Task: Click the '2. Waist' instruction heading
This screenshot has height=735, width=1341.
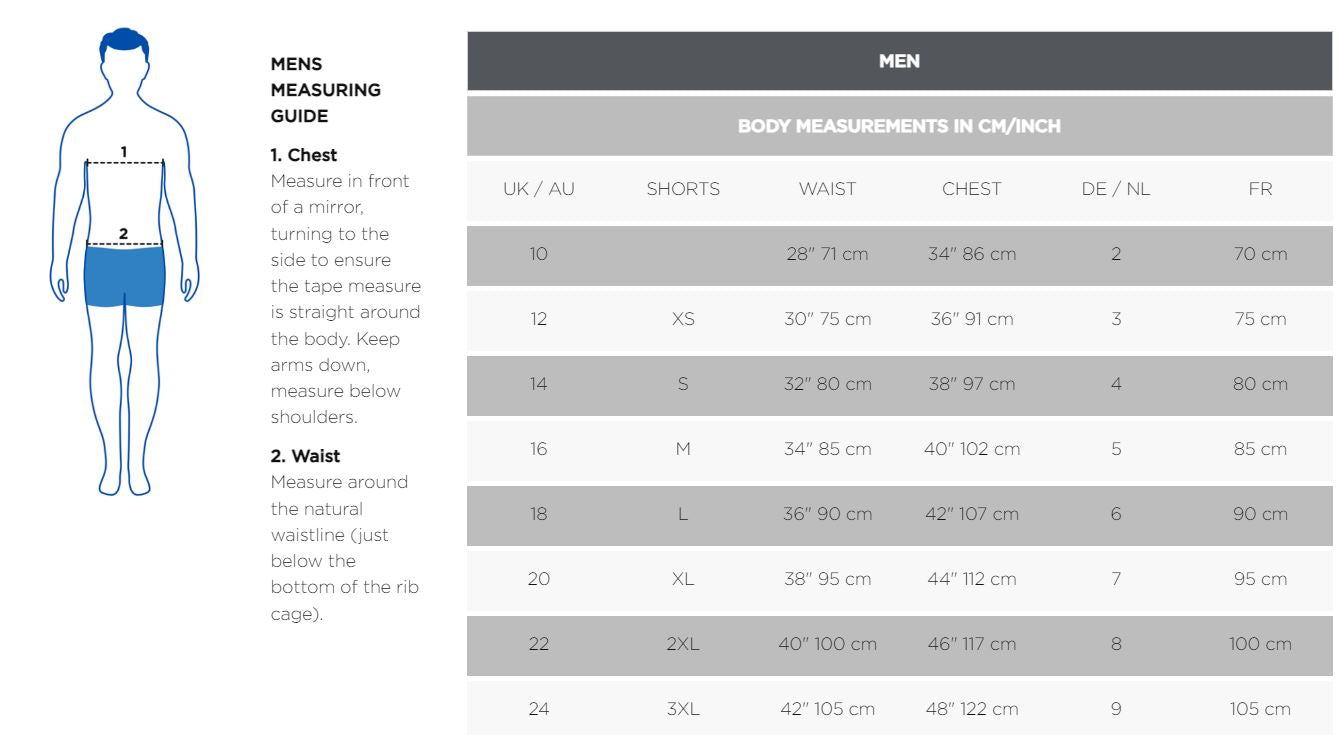Action: 305,456
